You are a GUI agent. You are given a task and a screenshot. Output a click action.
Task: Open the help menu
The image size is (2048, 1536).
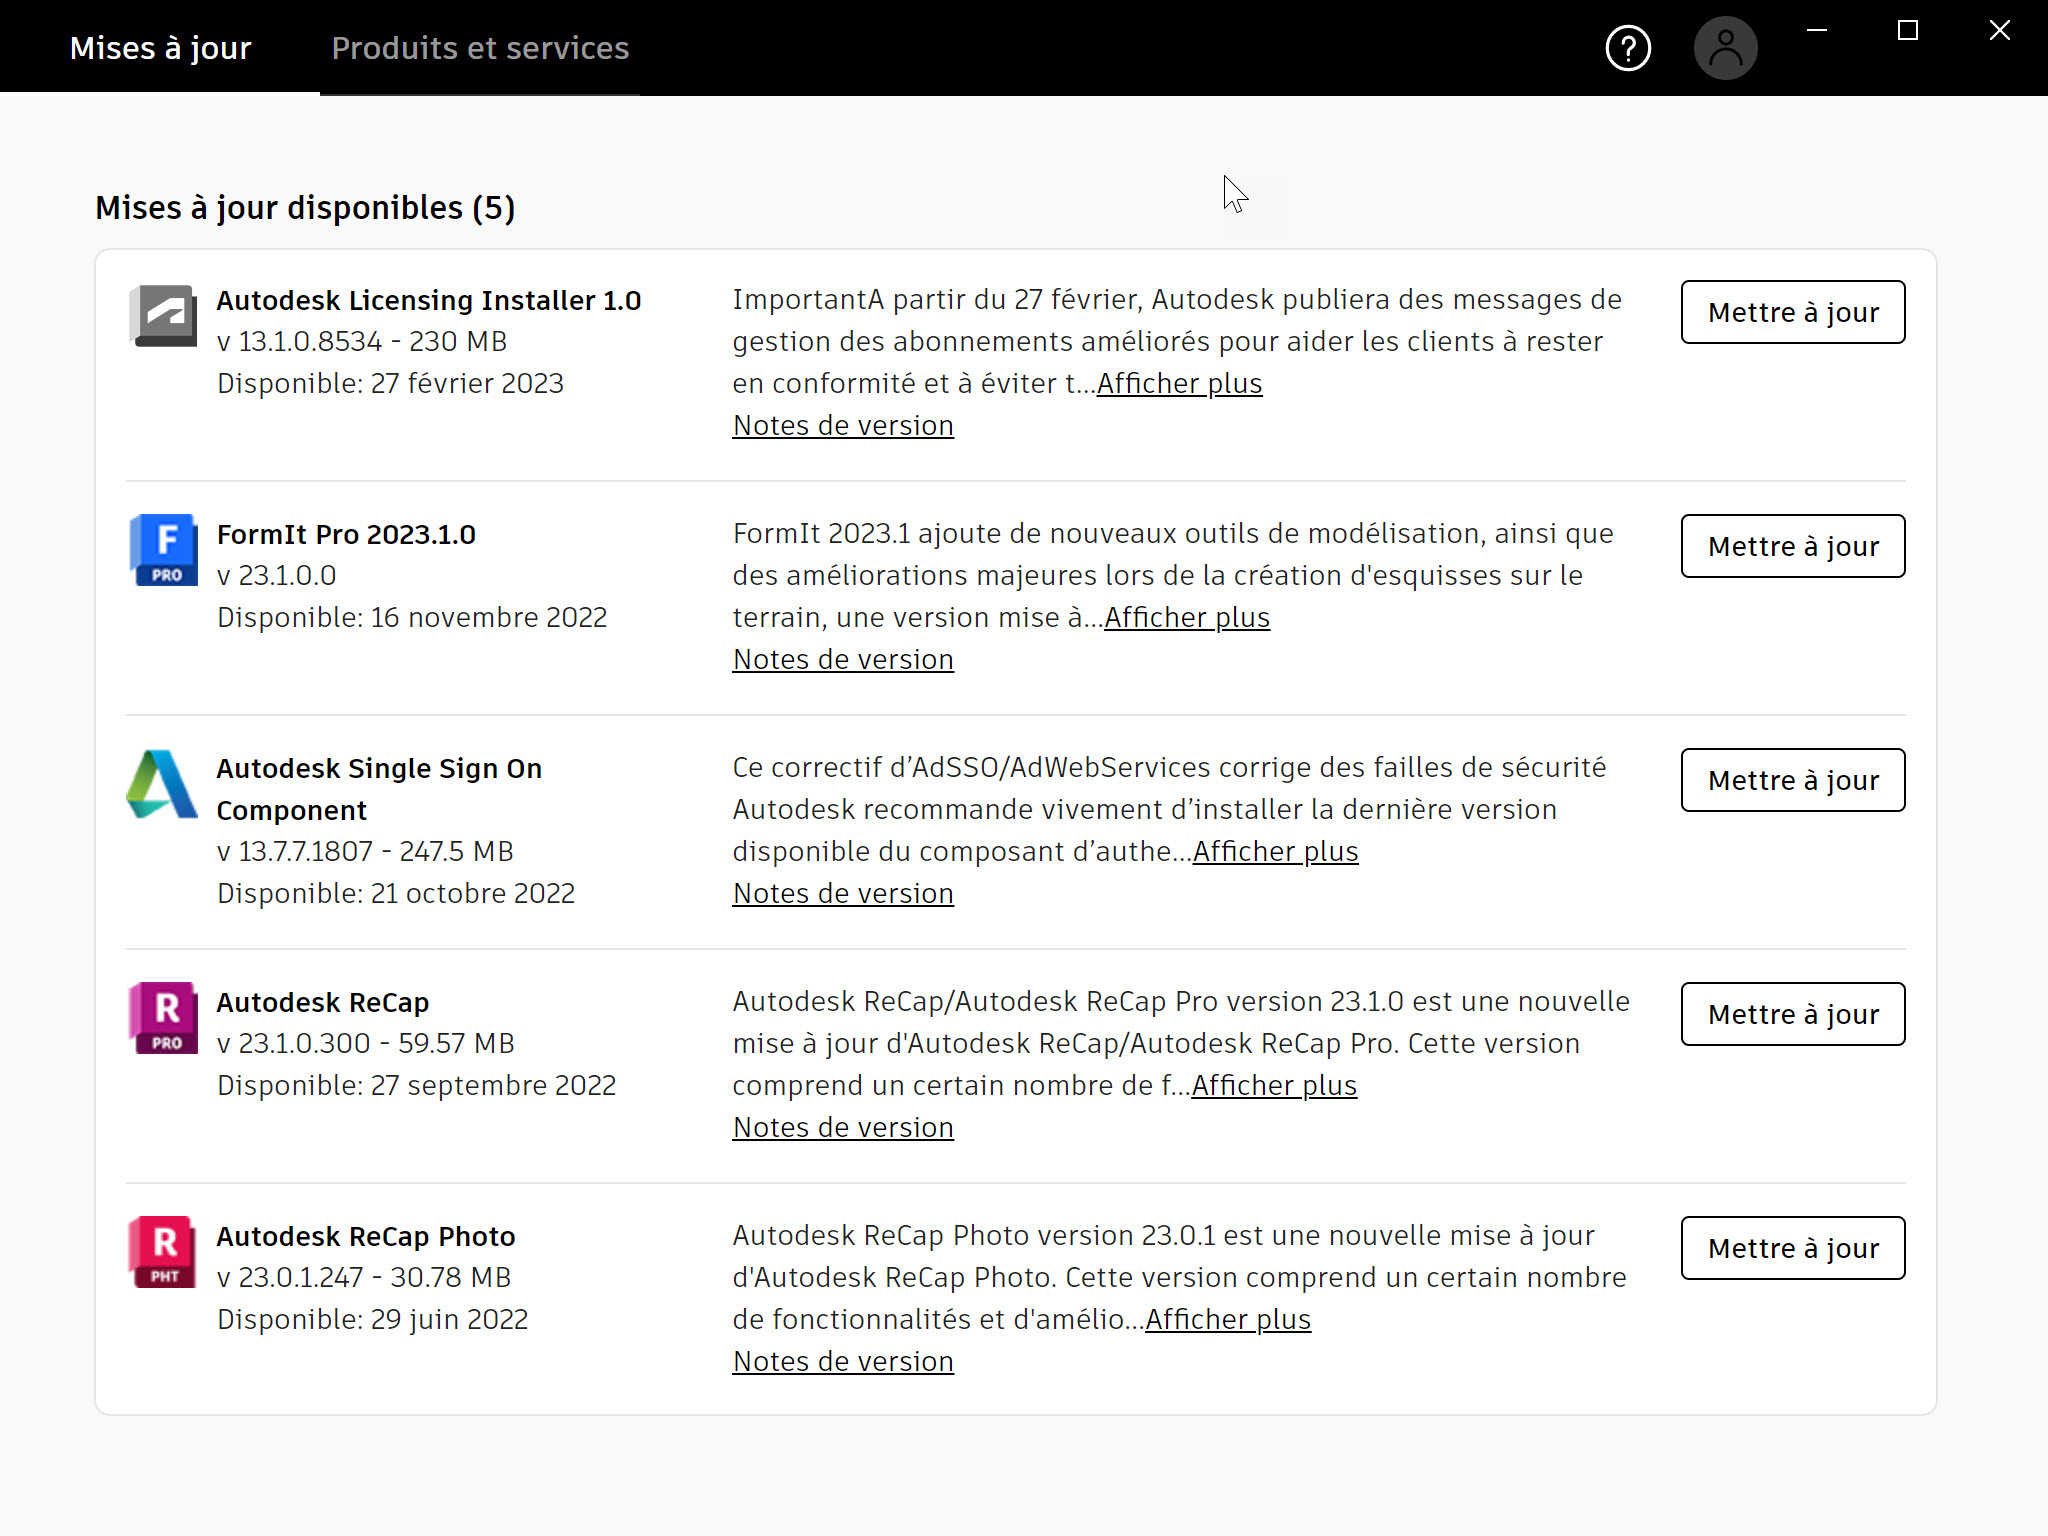pyautogui.click(x=1628, y=47)
